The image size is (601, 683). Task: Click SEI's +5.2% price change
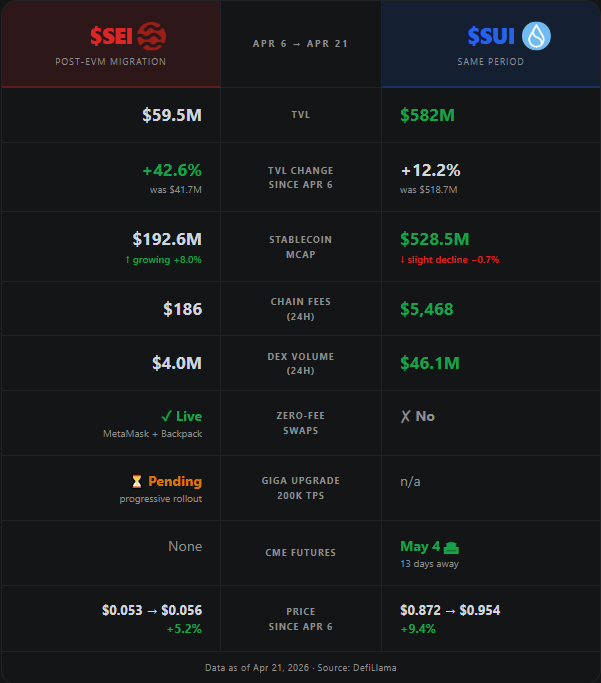[x=184, y=629]
